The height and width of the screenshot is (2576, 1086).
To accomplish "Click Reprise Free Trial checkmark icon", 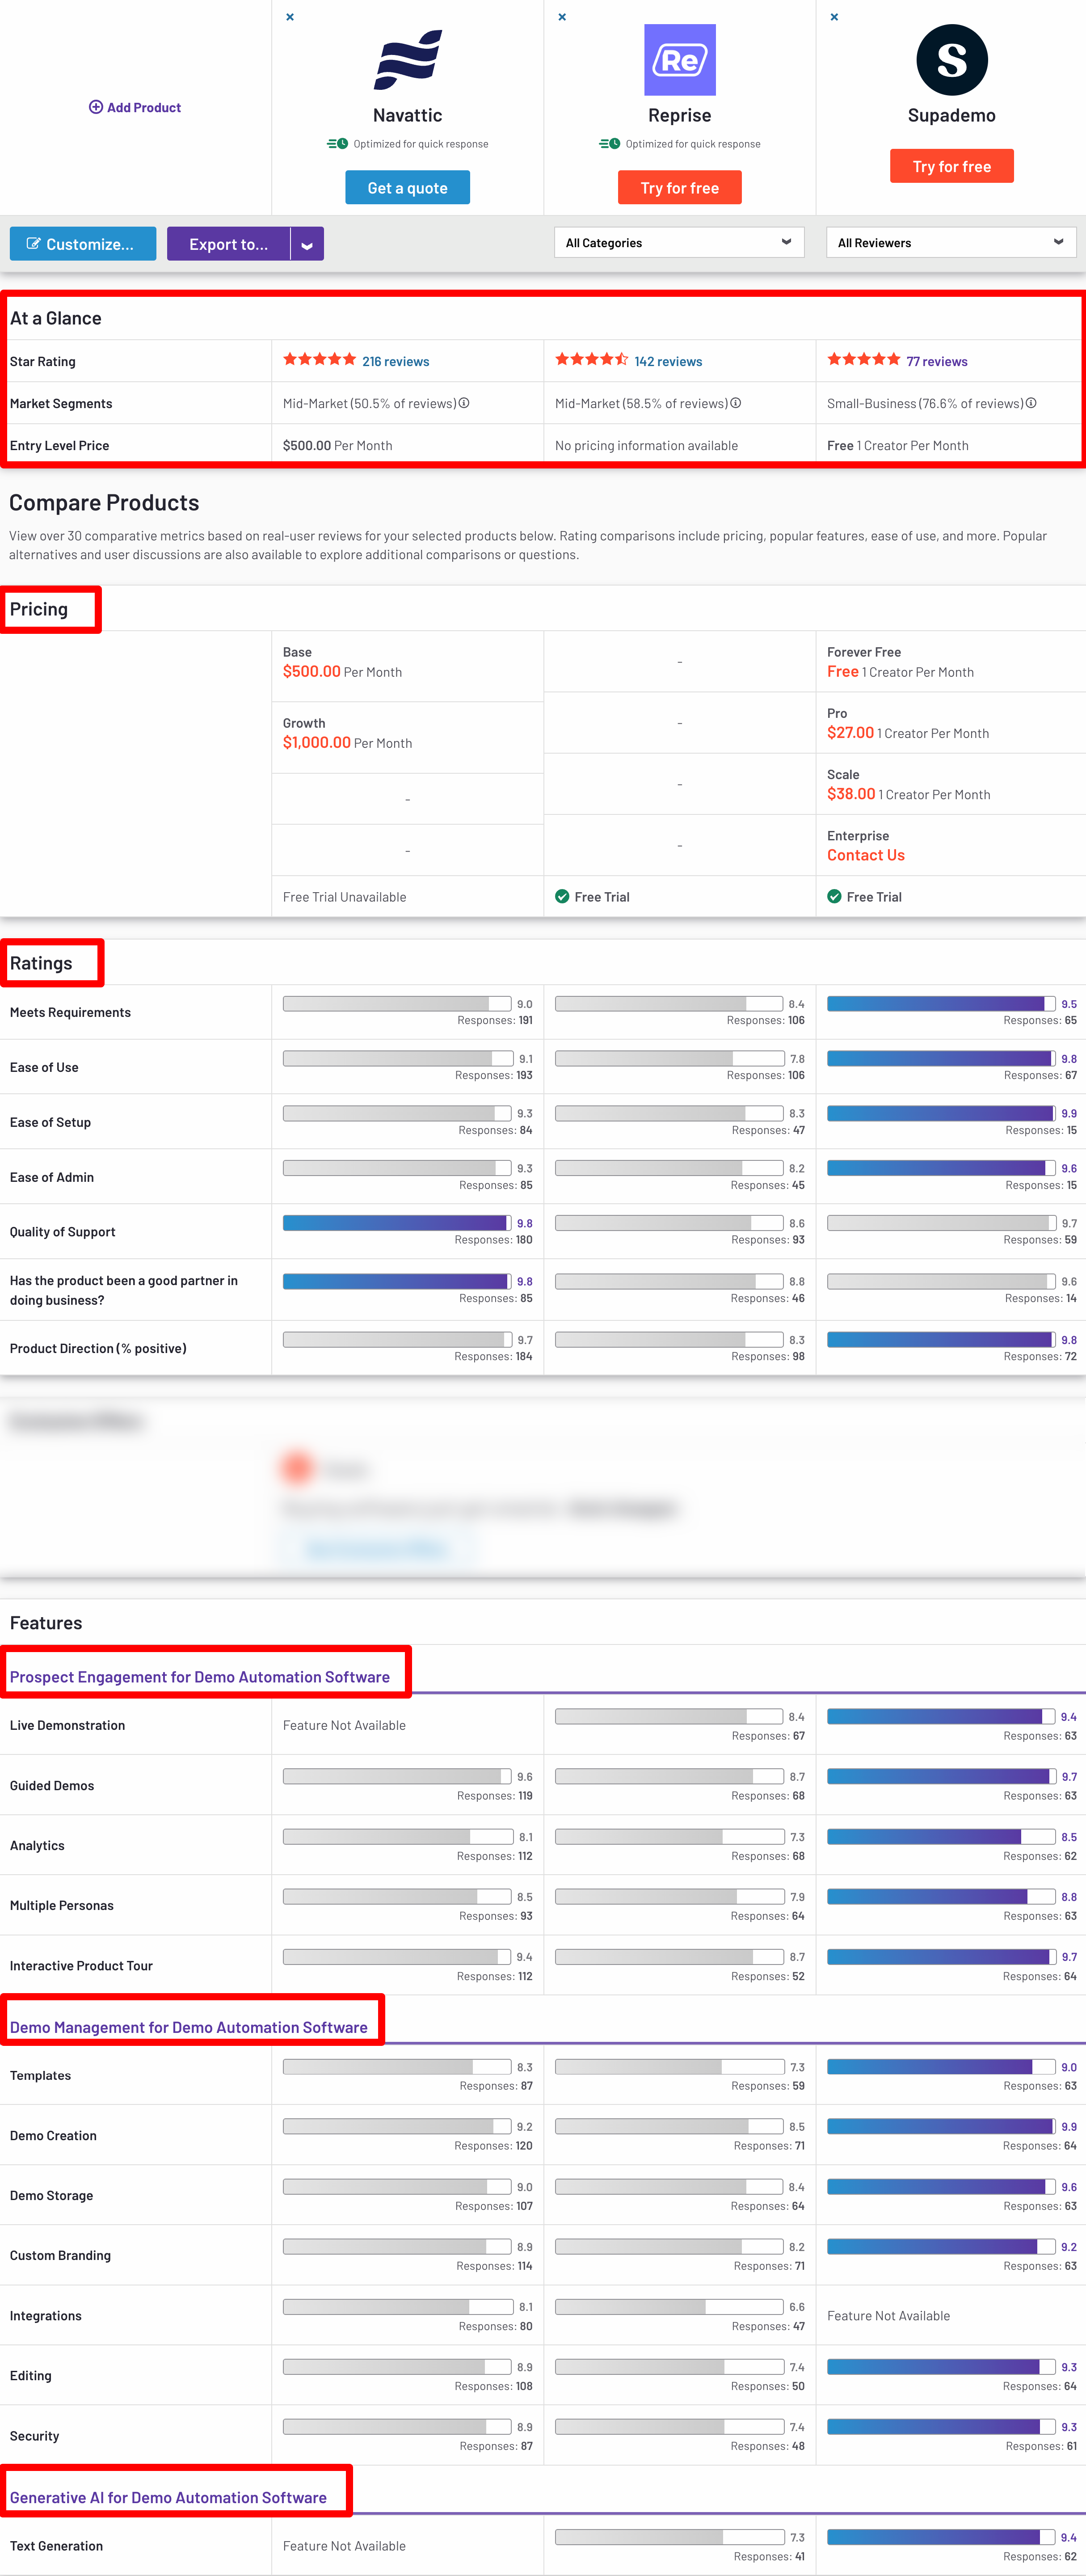I will pos(562,896).
